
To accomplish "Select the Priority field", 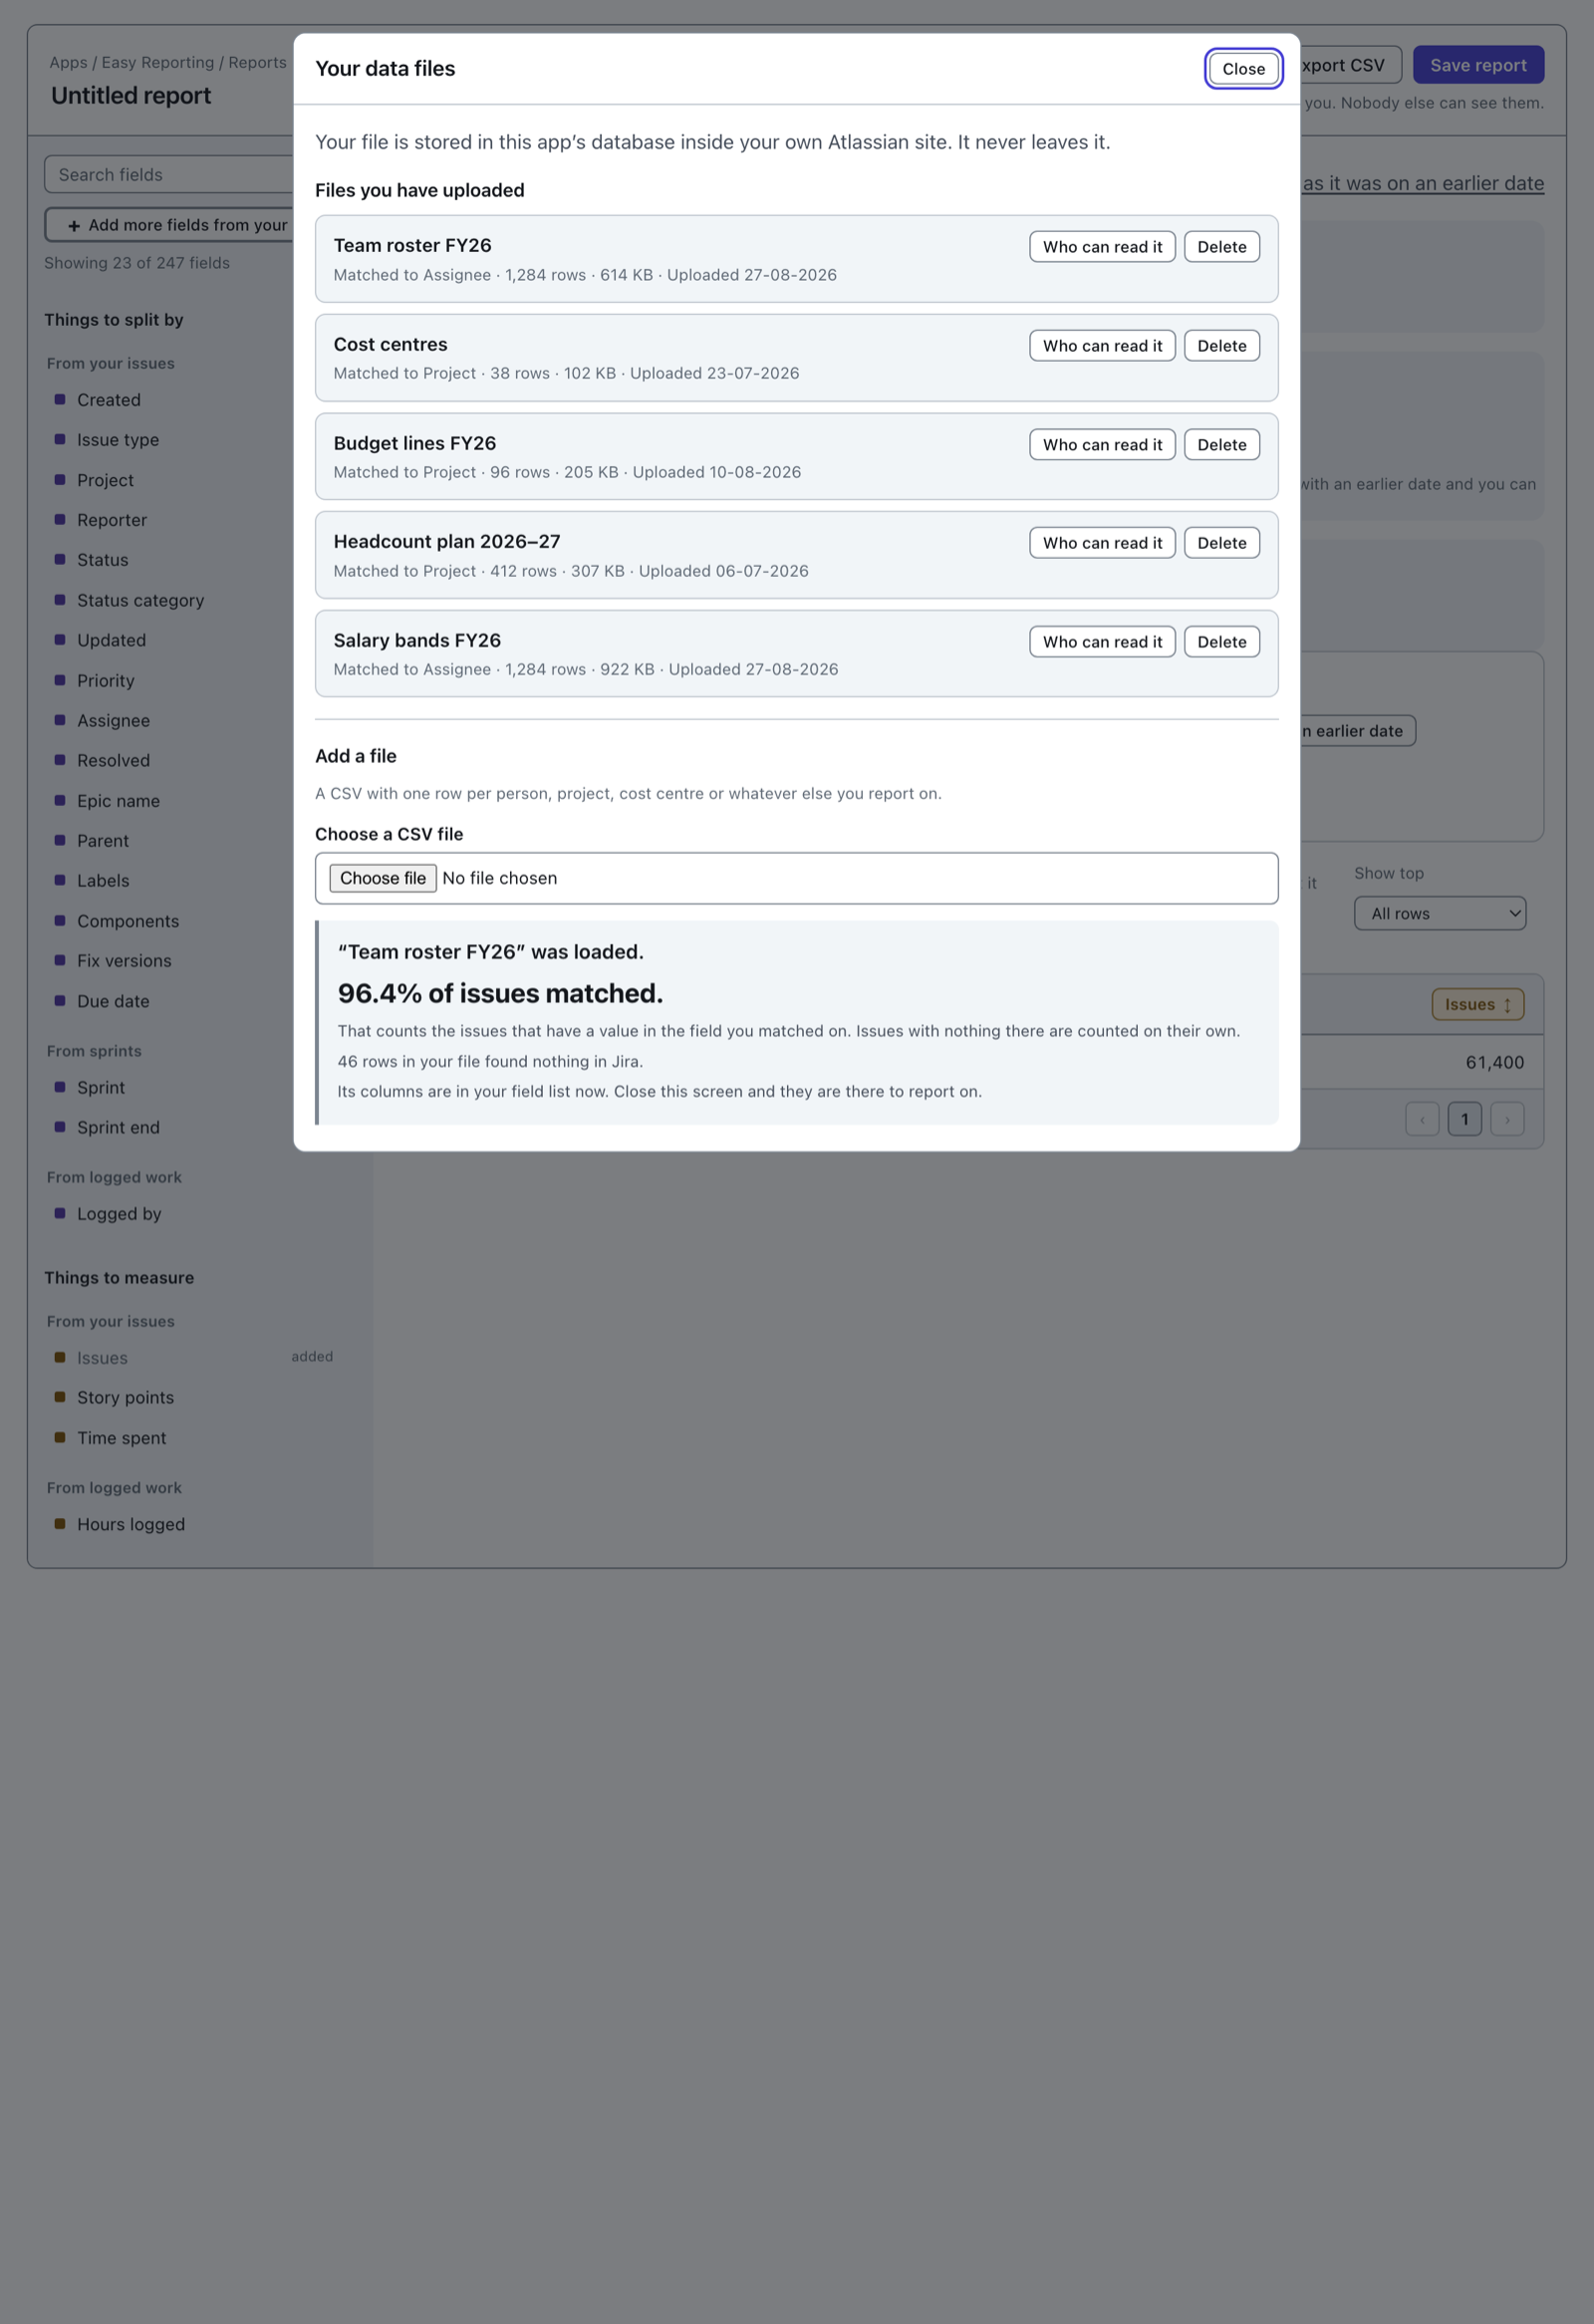I will click(105, 680).
